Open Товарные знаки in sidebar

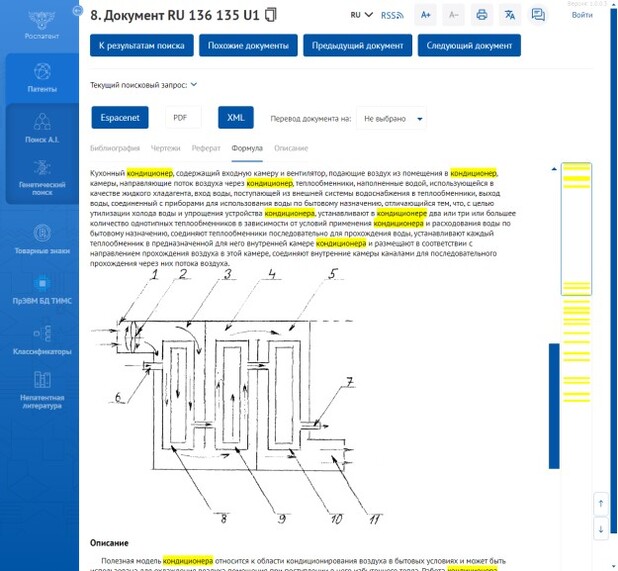42,239
